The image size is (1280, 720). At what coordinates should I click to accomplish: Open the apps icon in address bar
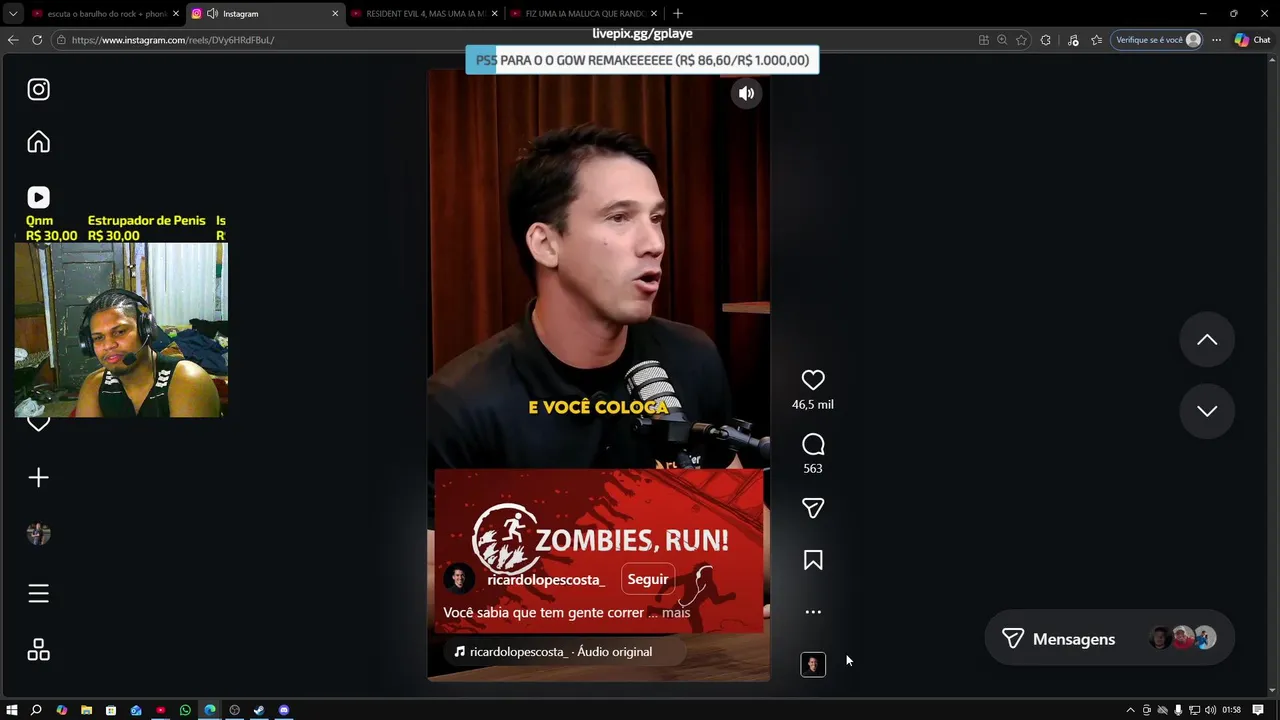(x=983, y=40)
